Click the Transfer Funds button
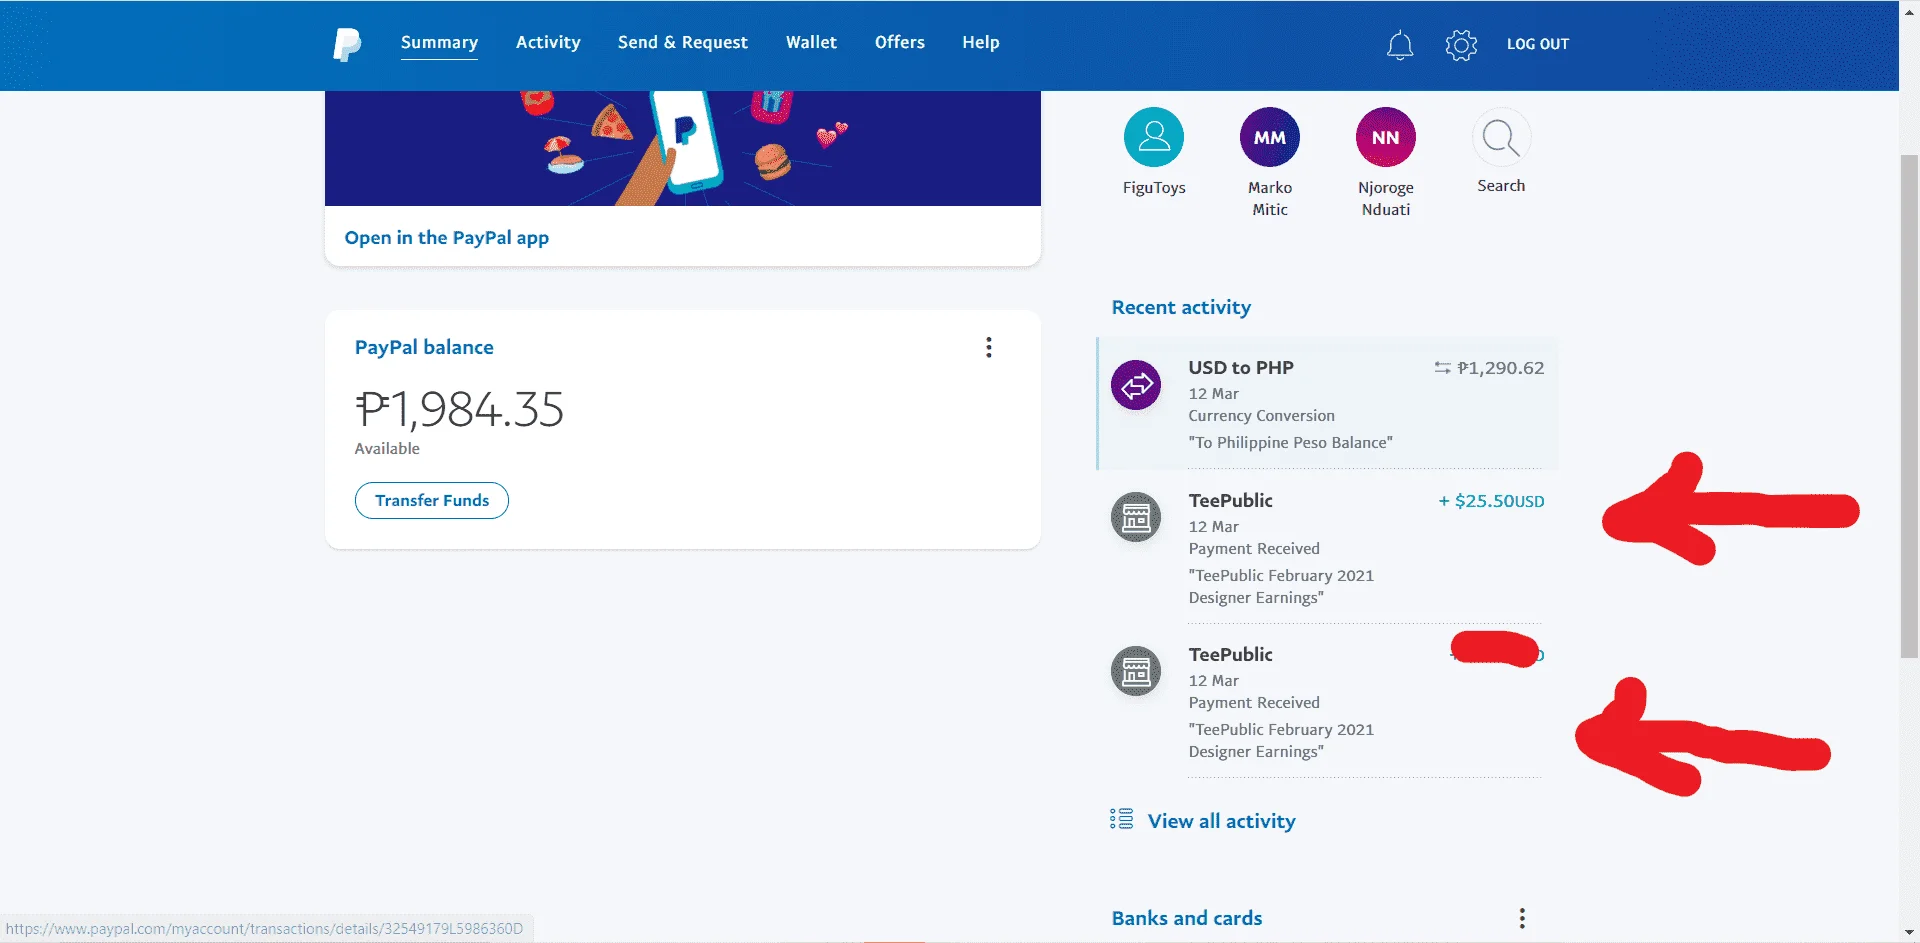The width and height of the screenshot is (1920, 943). click(x=432, y=500)
